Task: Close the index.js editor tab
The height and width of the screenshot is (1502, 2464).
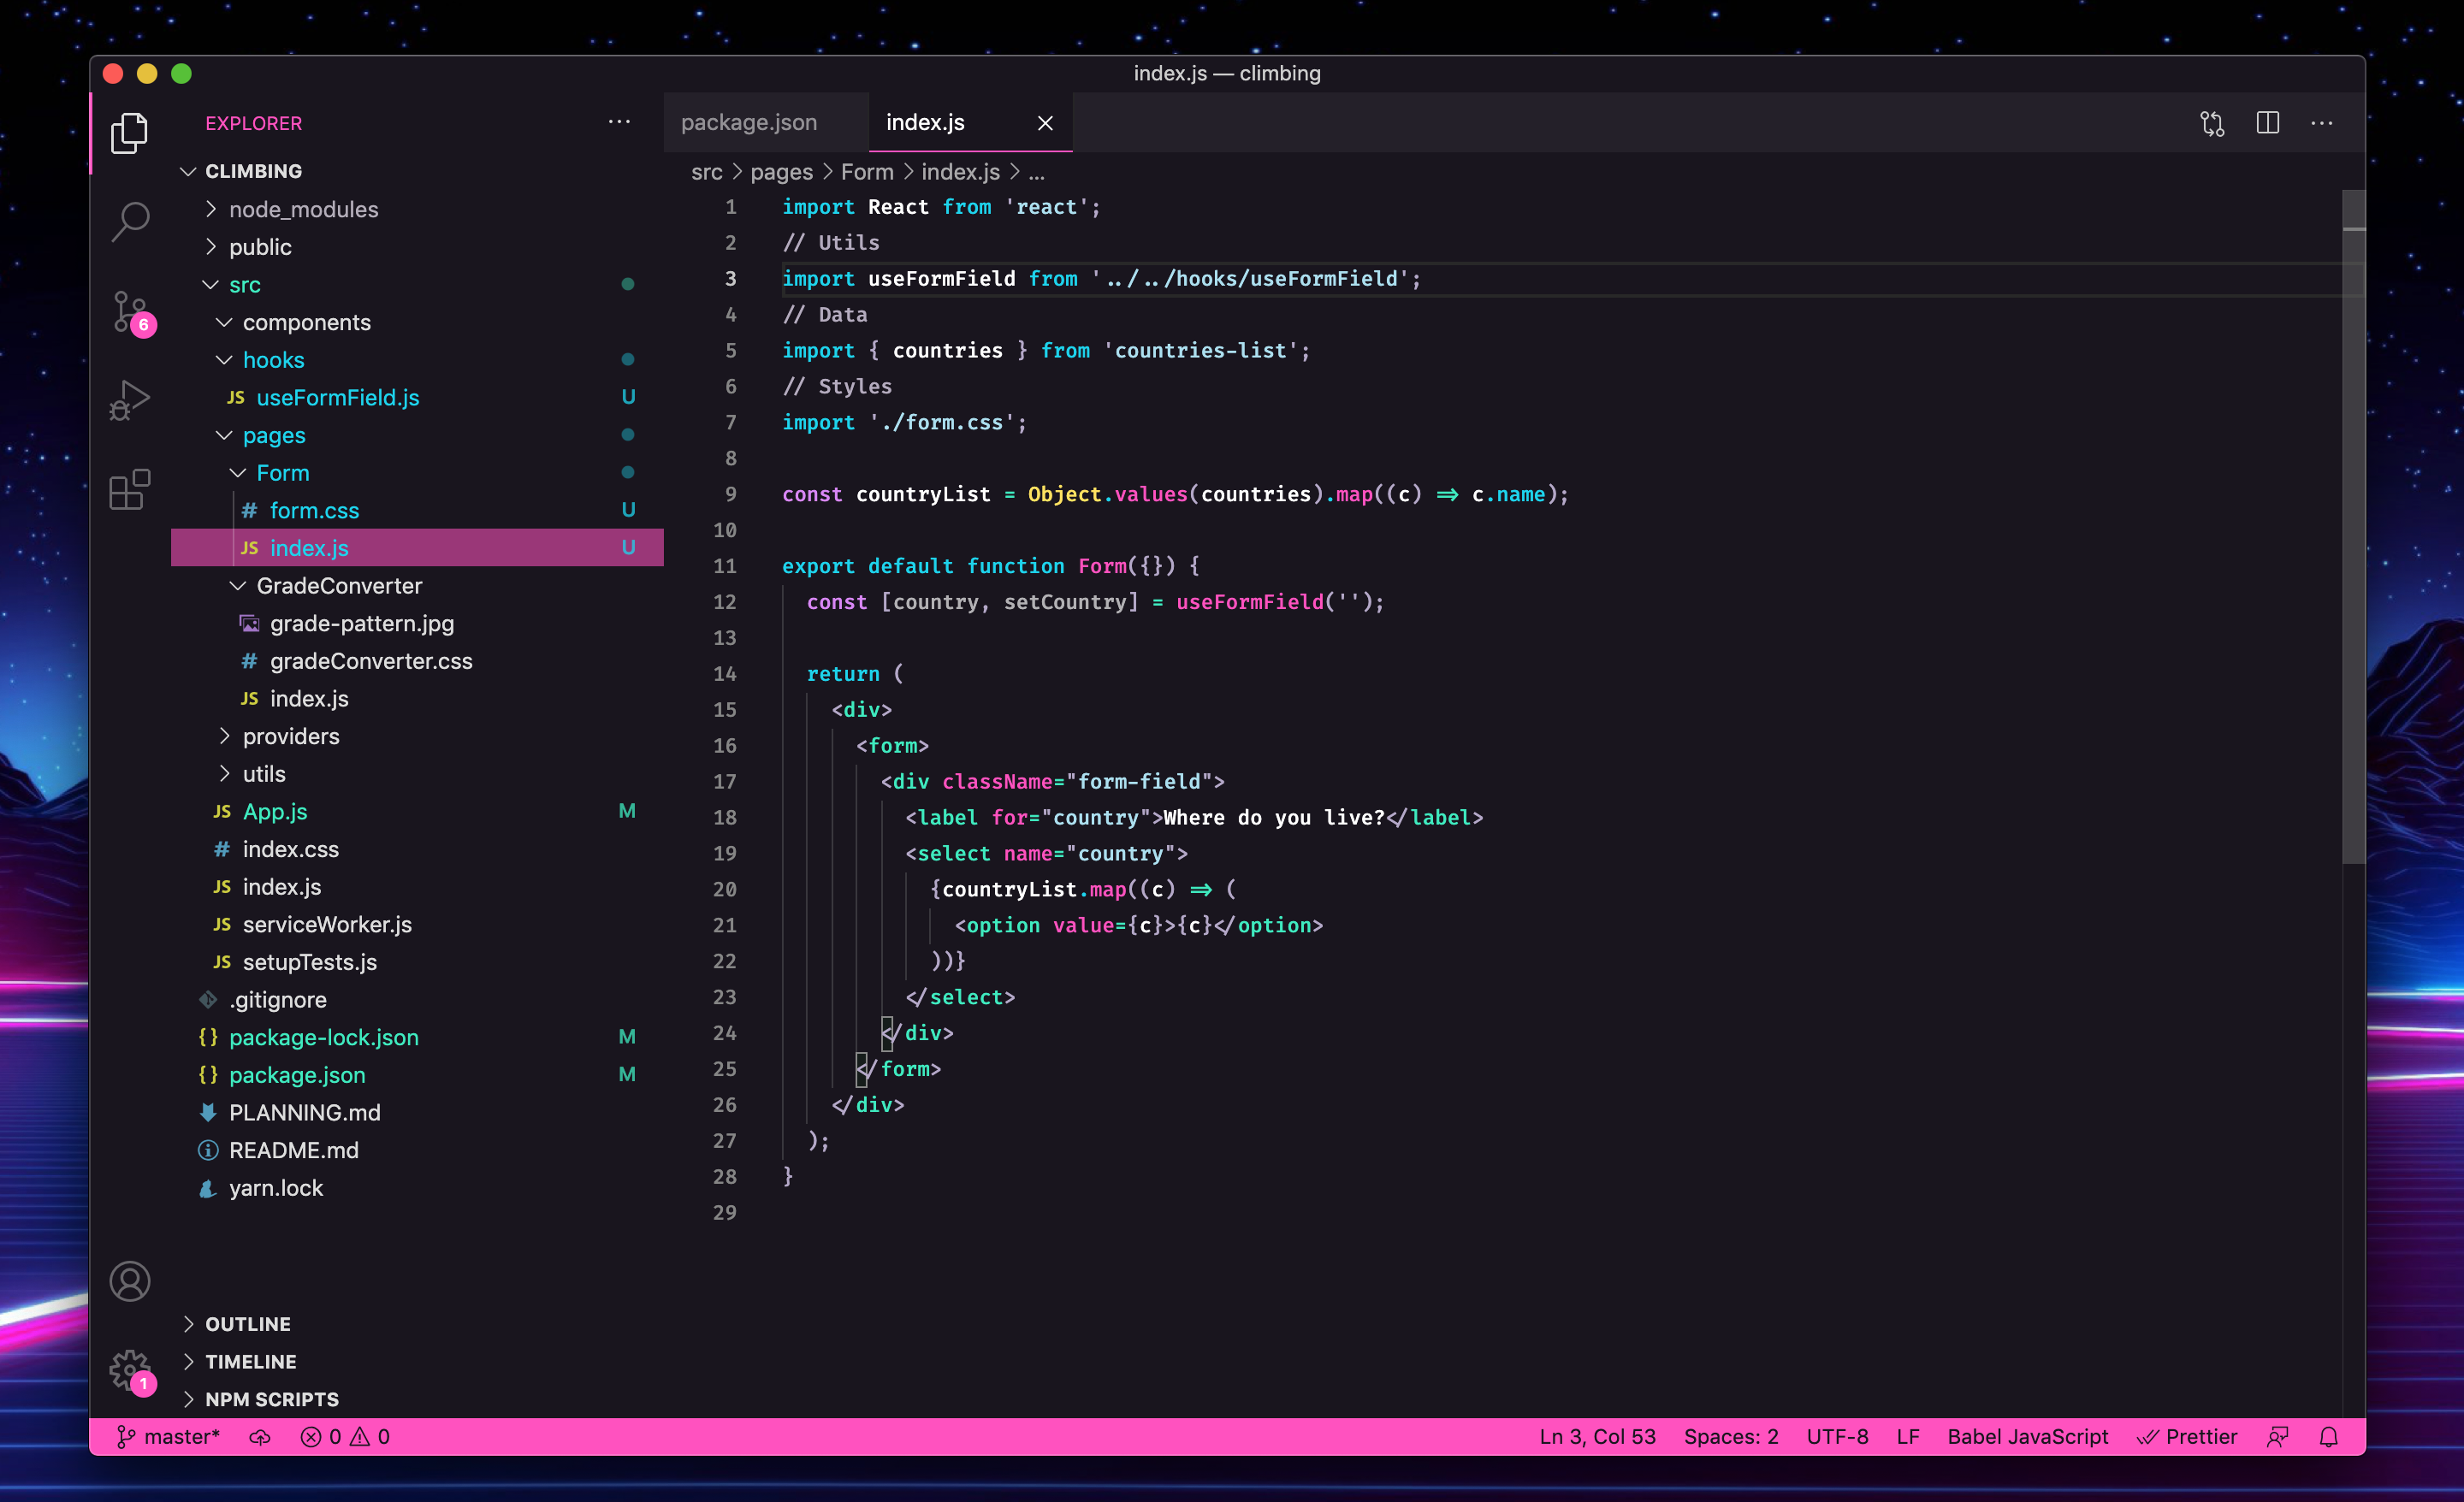Action: point(1045,123)
